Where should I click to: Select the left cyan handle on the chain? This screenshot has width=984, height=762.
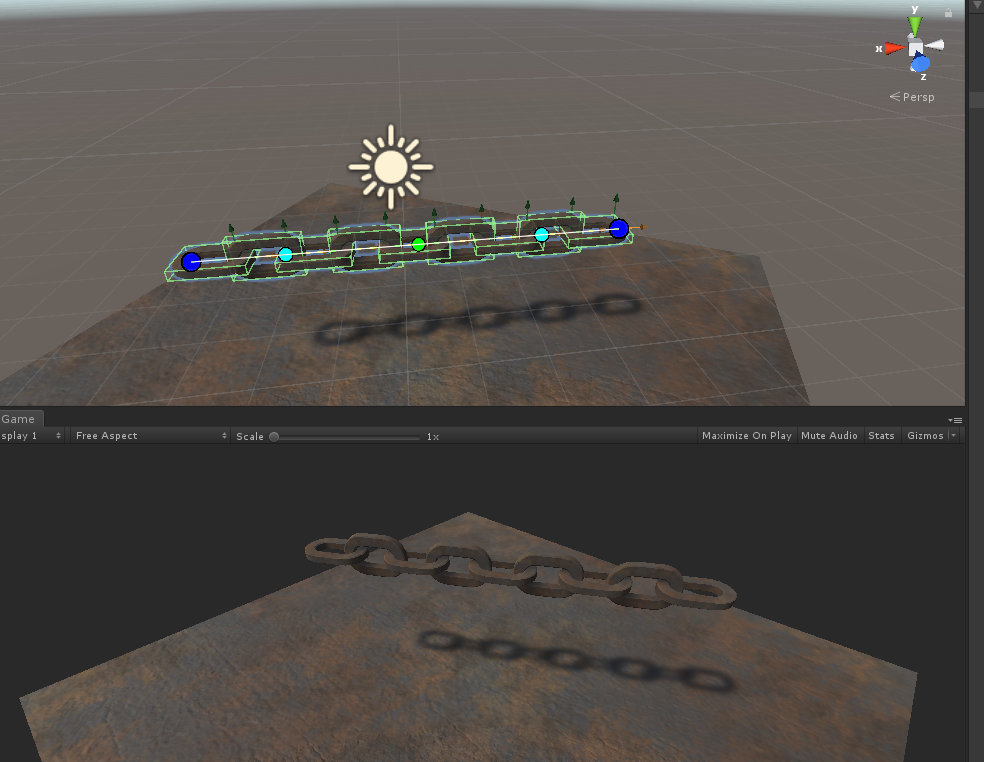[286, 254]
